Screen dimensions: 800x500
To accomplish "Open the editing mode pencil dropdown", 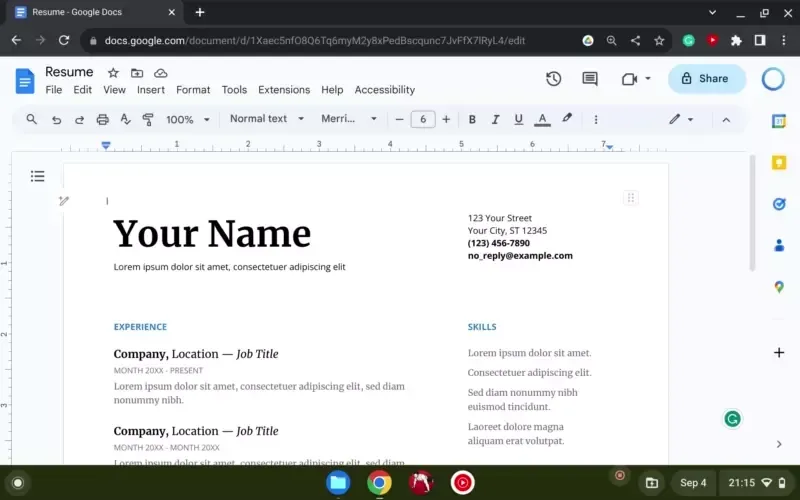I will pos(681,119).
